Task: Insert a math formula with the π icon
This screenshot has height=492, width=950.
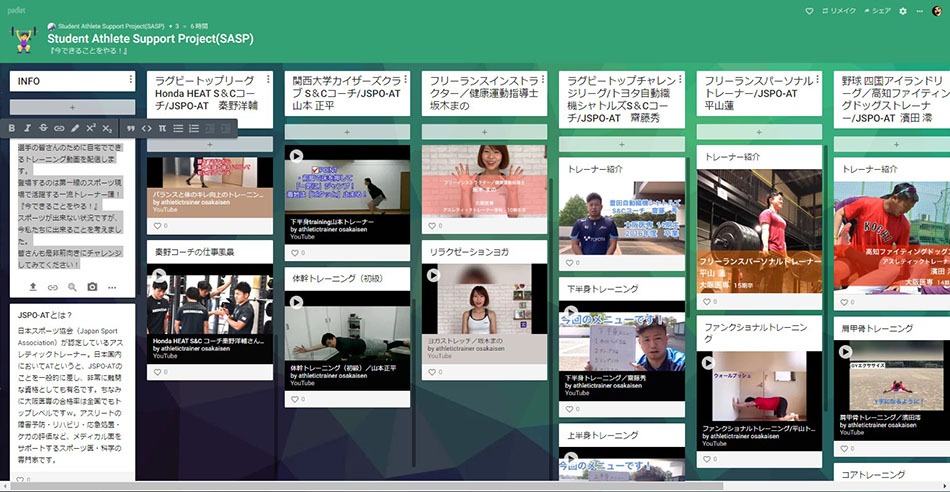Action: tap(162, 128)
